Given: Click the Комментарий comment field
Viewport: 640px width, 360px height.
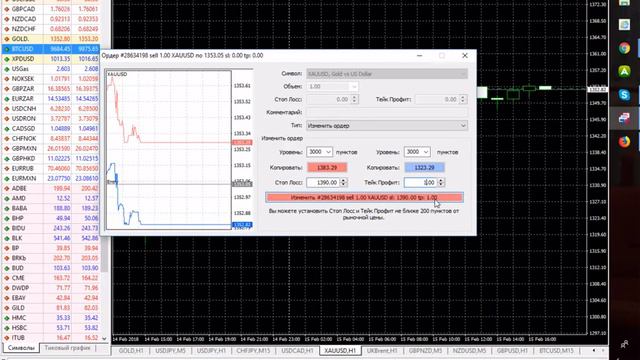Looking at the screenshot, I should [387, 112].
